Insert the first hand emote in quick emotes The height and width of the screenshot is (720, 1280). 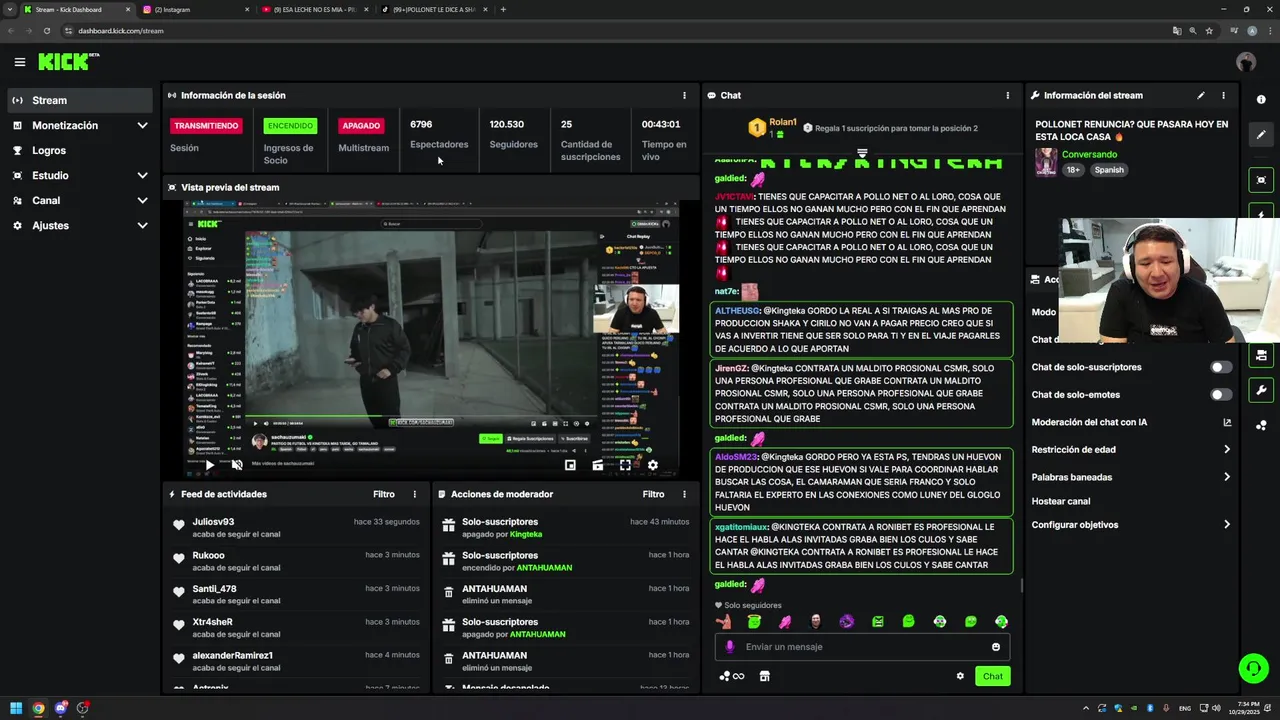(723, 622)
